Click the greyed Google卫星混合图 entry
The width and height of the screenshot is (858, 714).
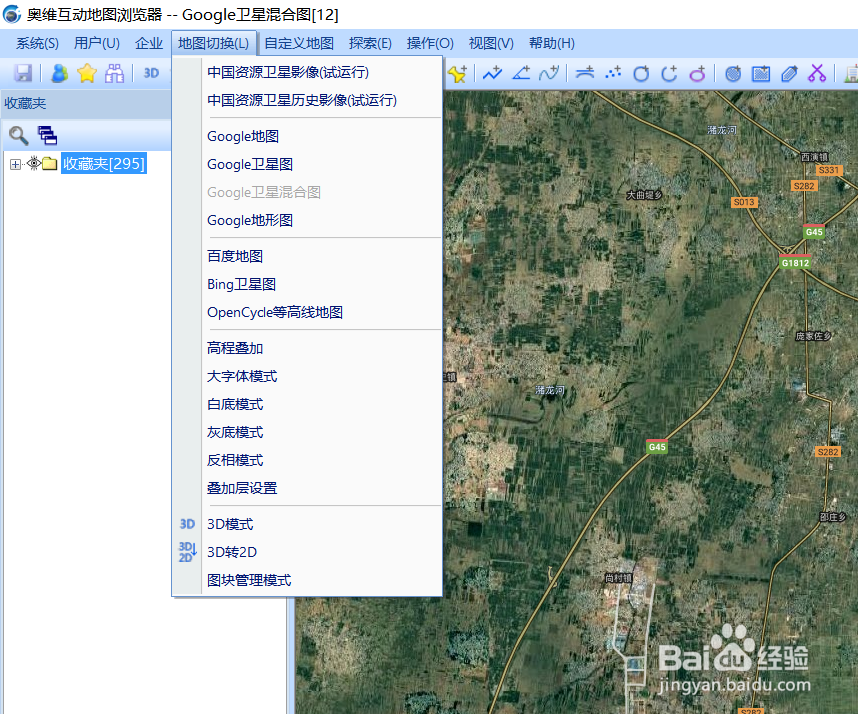pyautogui.click(x=322, y=192)
